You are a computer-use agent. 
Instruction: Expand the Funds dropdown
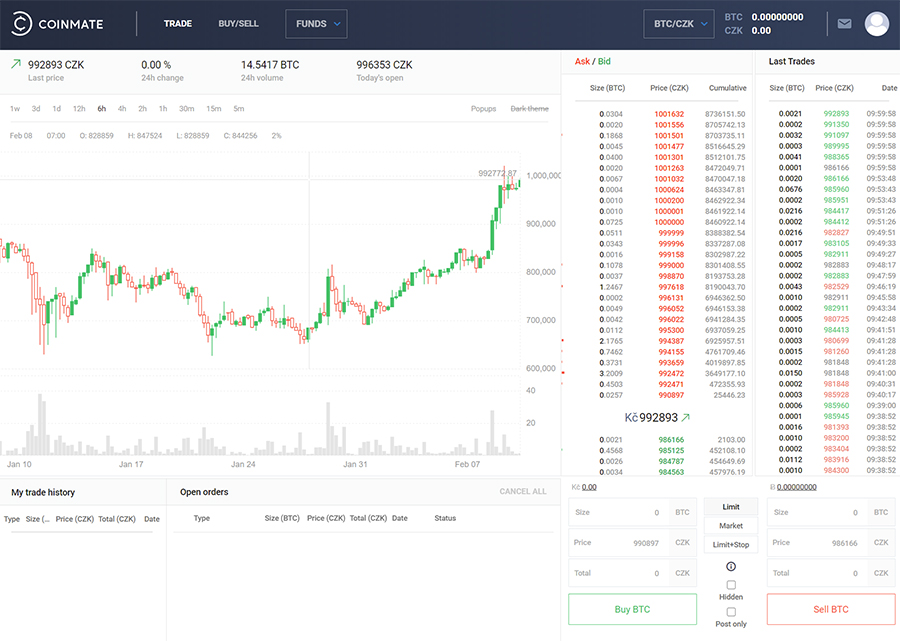316,24
